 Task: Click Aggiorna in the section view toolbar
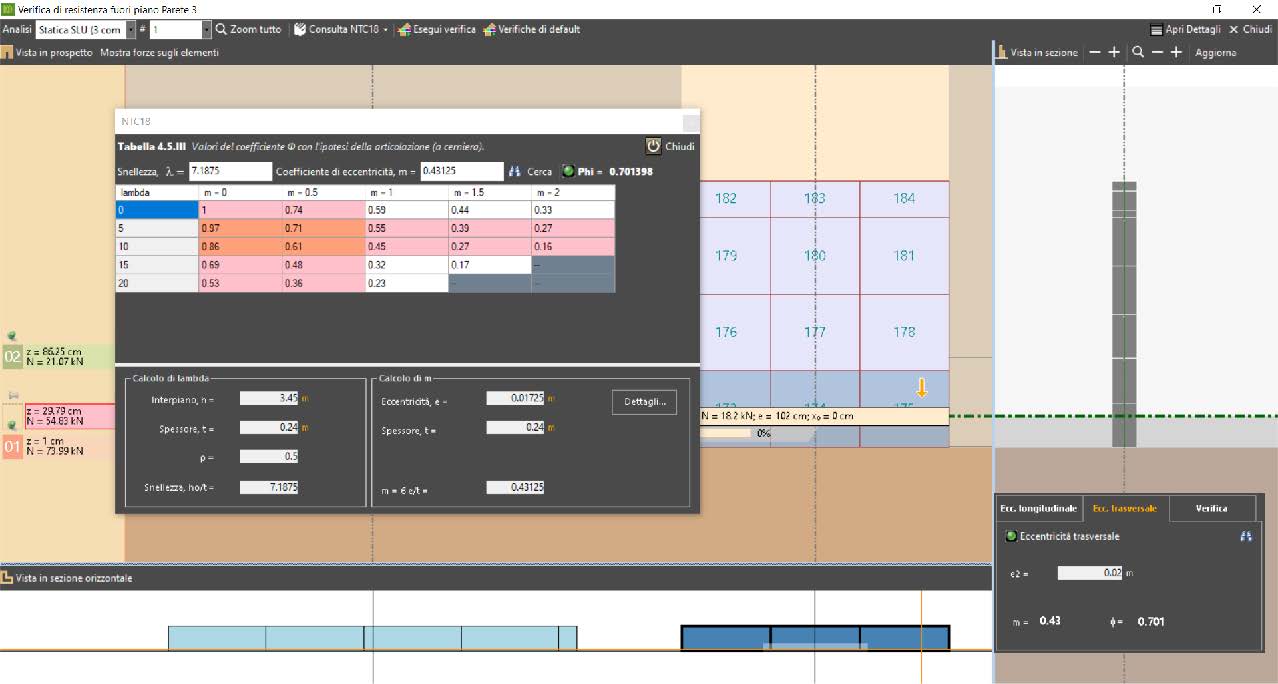click(x=1216, y=52)
